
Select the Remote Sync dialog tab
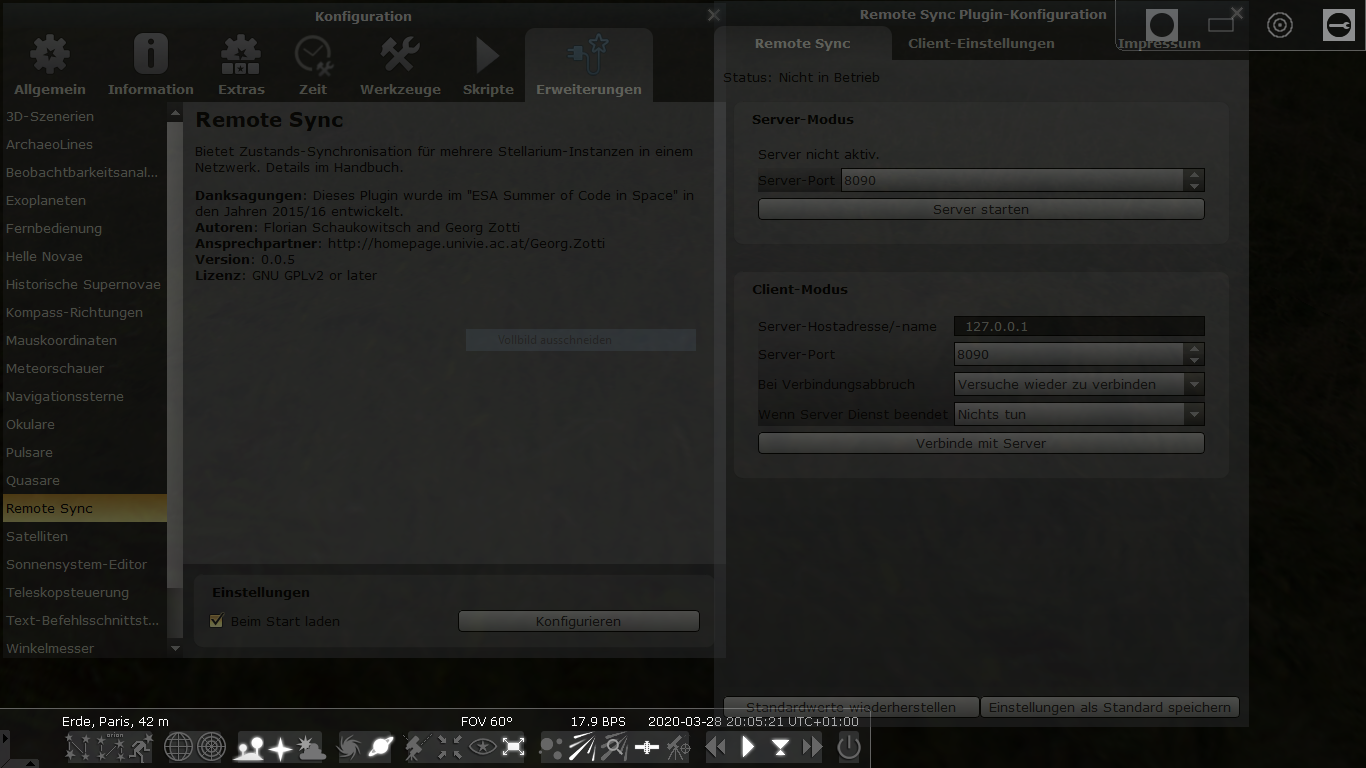point(802,43)
